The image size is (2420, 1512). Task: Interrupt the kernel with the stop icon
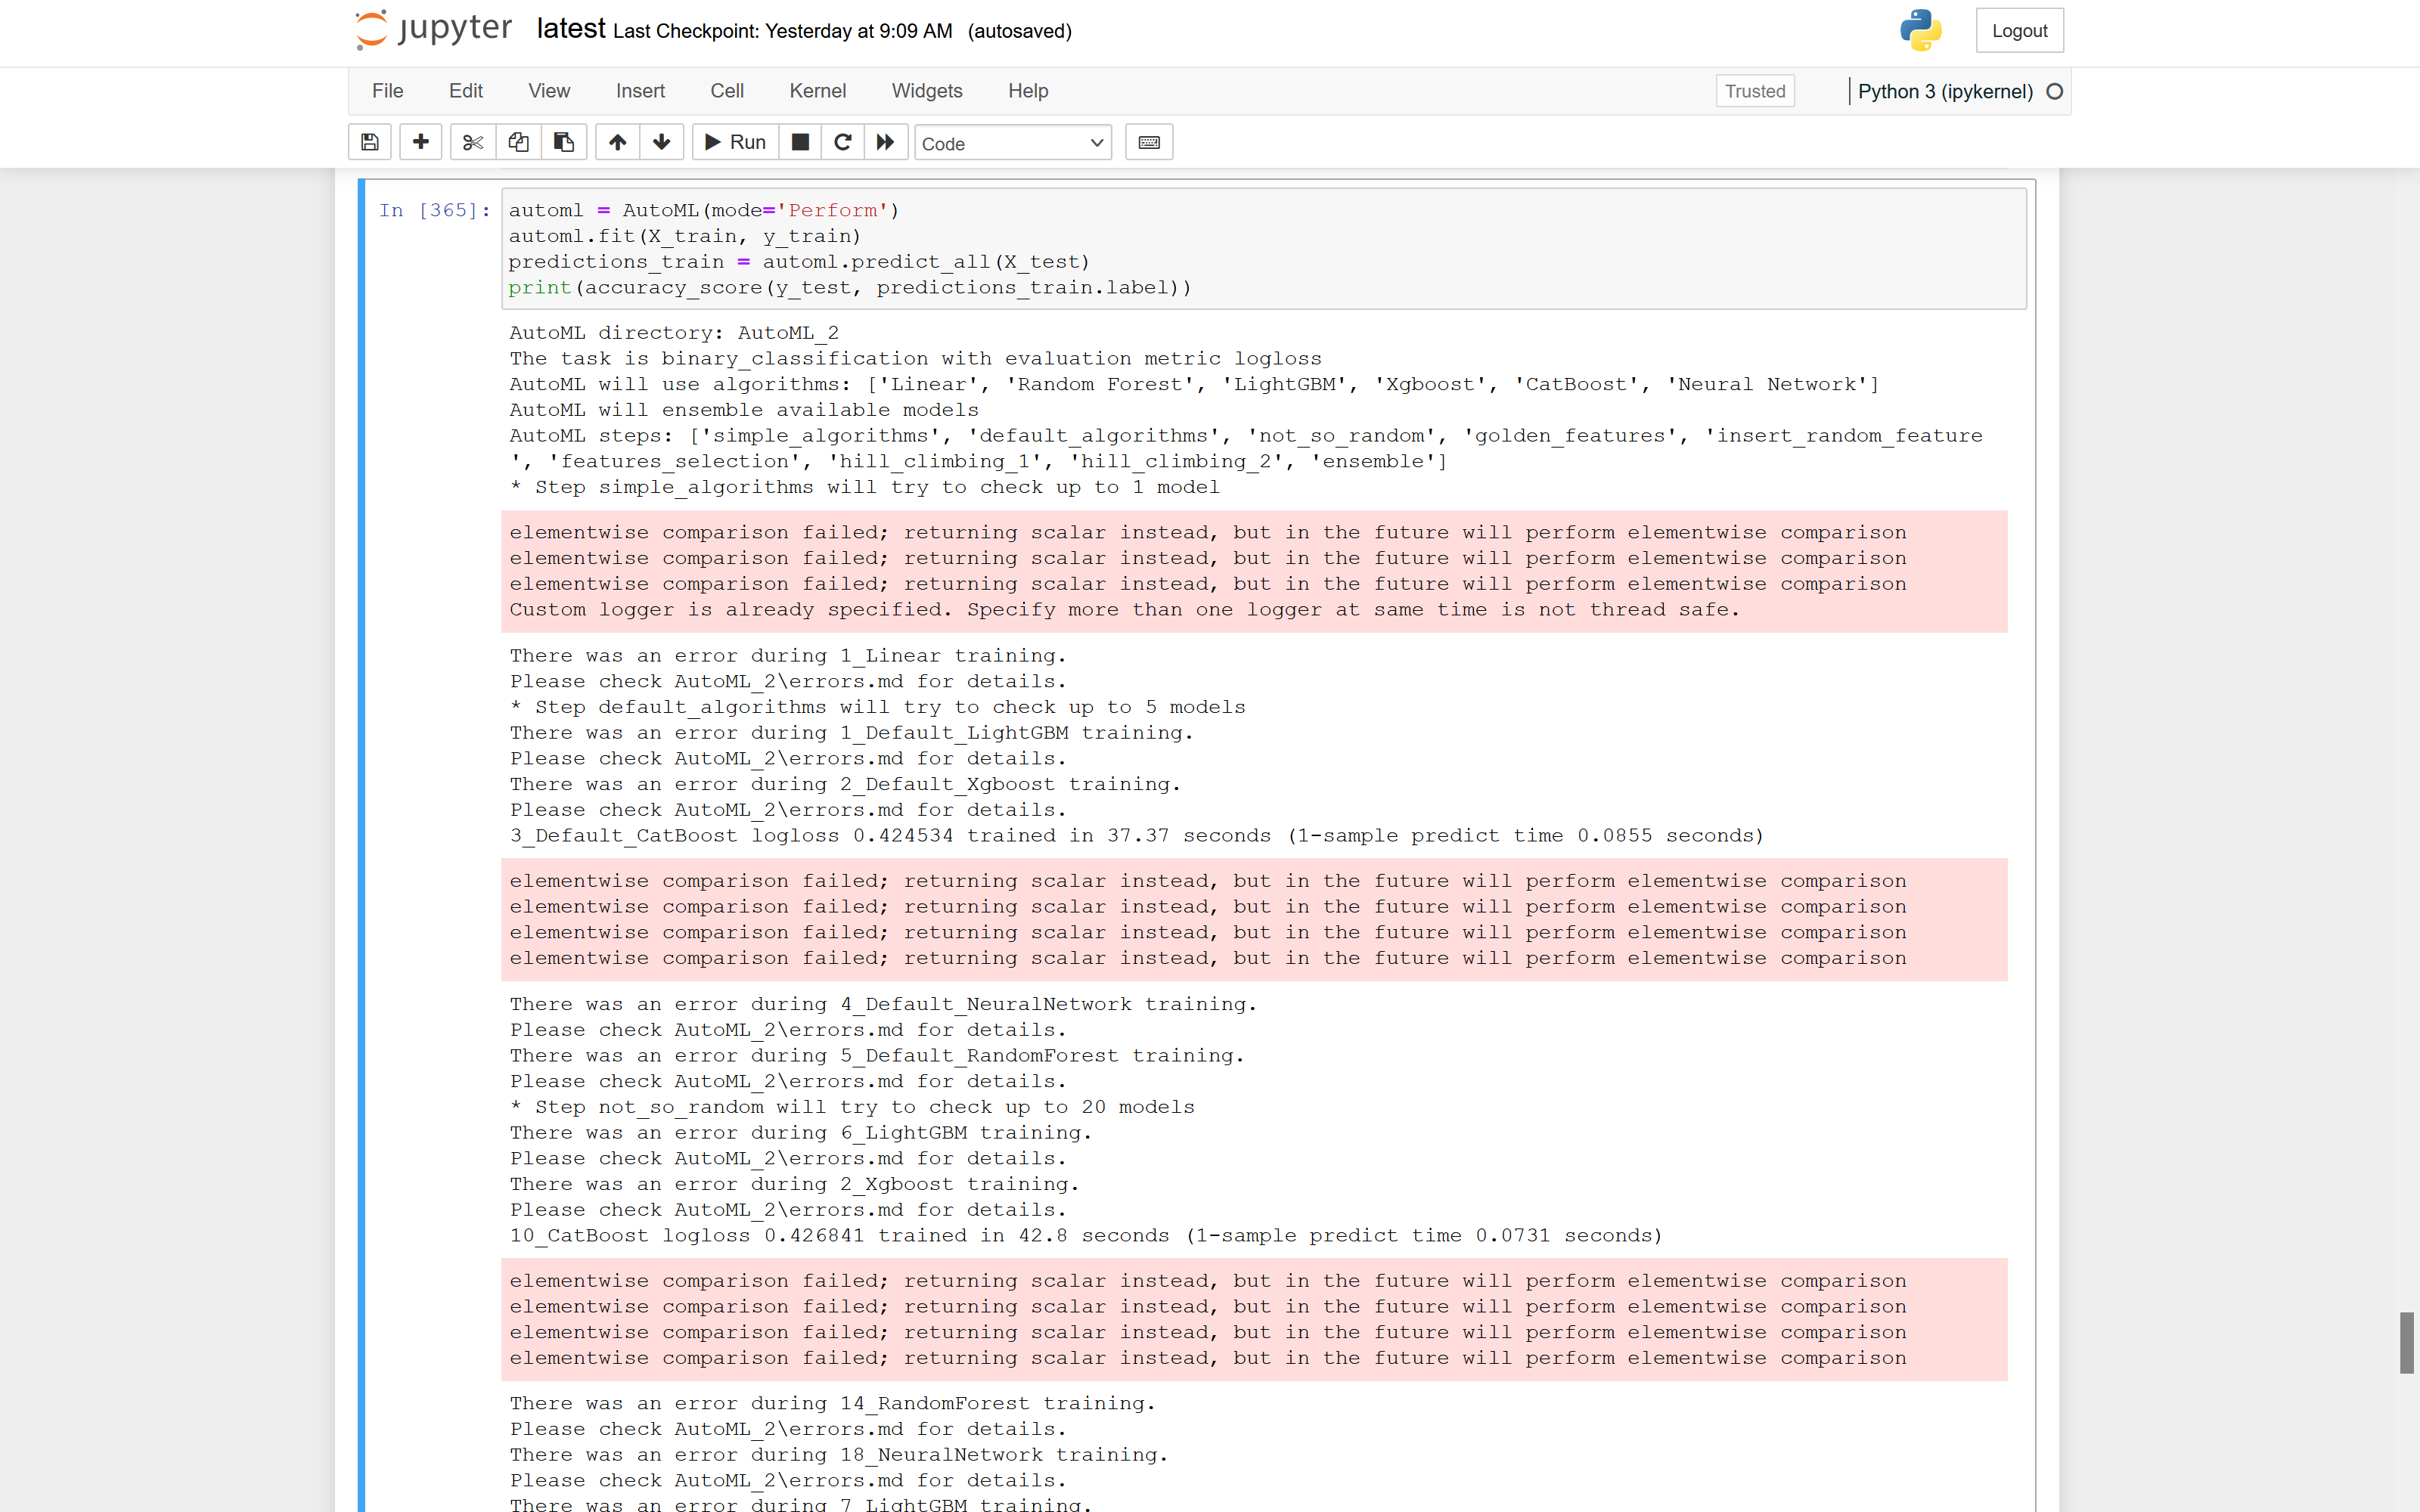tap(799, 142)
